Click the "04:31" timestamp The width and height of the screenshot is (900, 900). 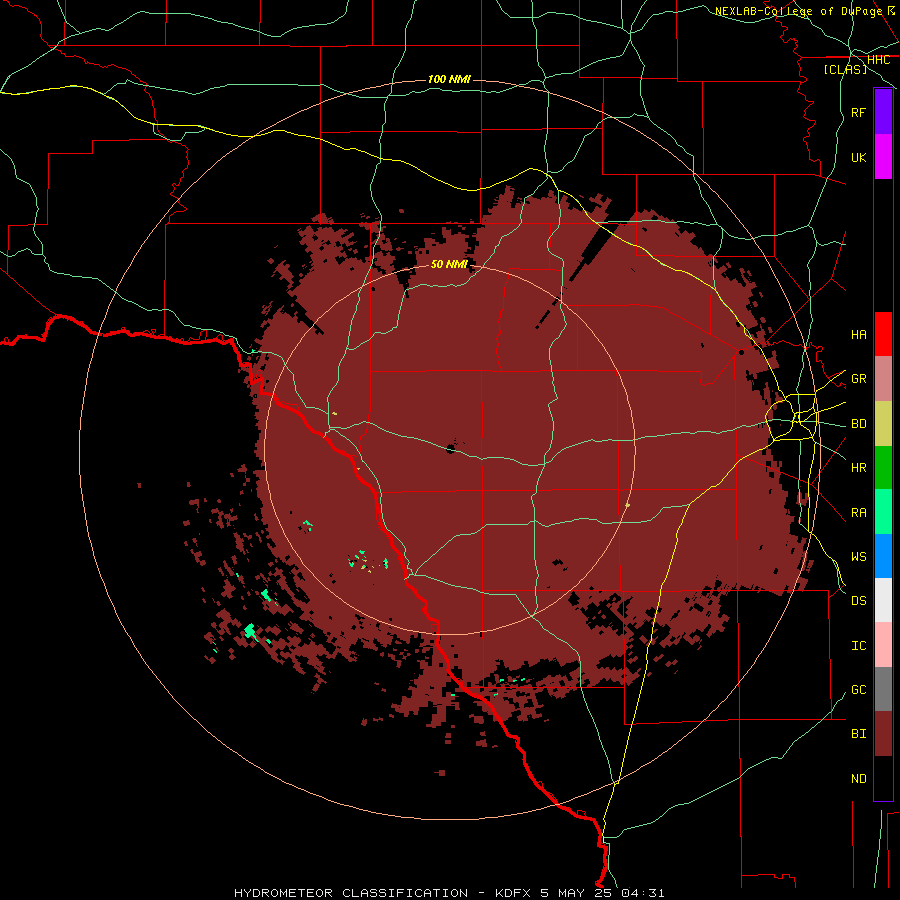[642, 893]
